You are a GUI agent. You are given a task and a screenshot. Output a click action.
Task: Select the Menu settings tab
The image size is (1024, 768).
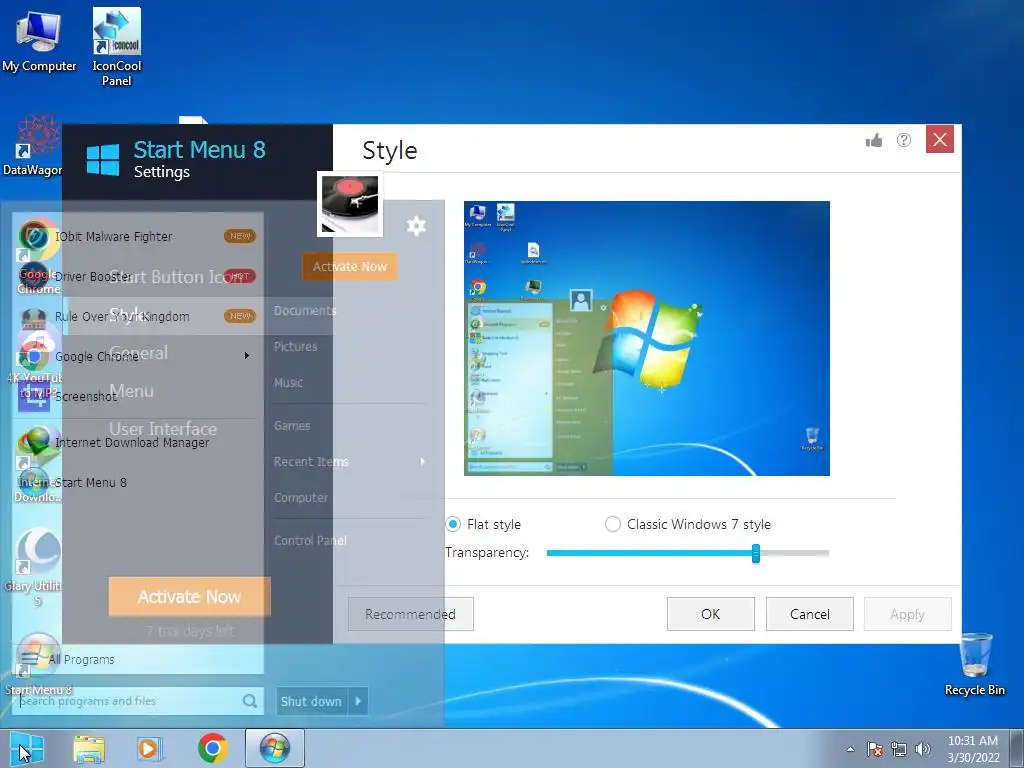(132, 391)
